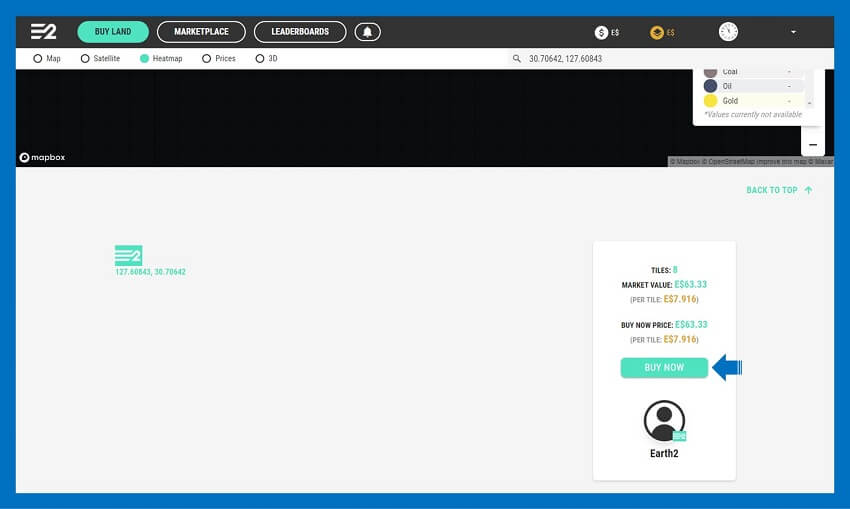This screenshot has width=850, height=509.
Task: Click the Gold color swatch
Action: point(710,101)
